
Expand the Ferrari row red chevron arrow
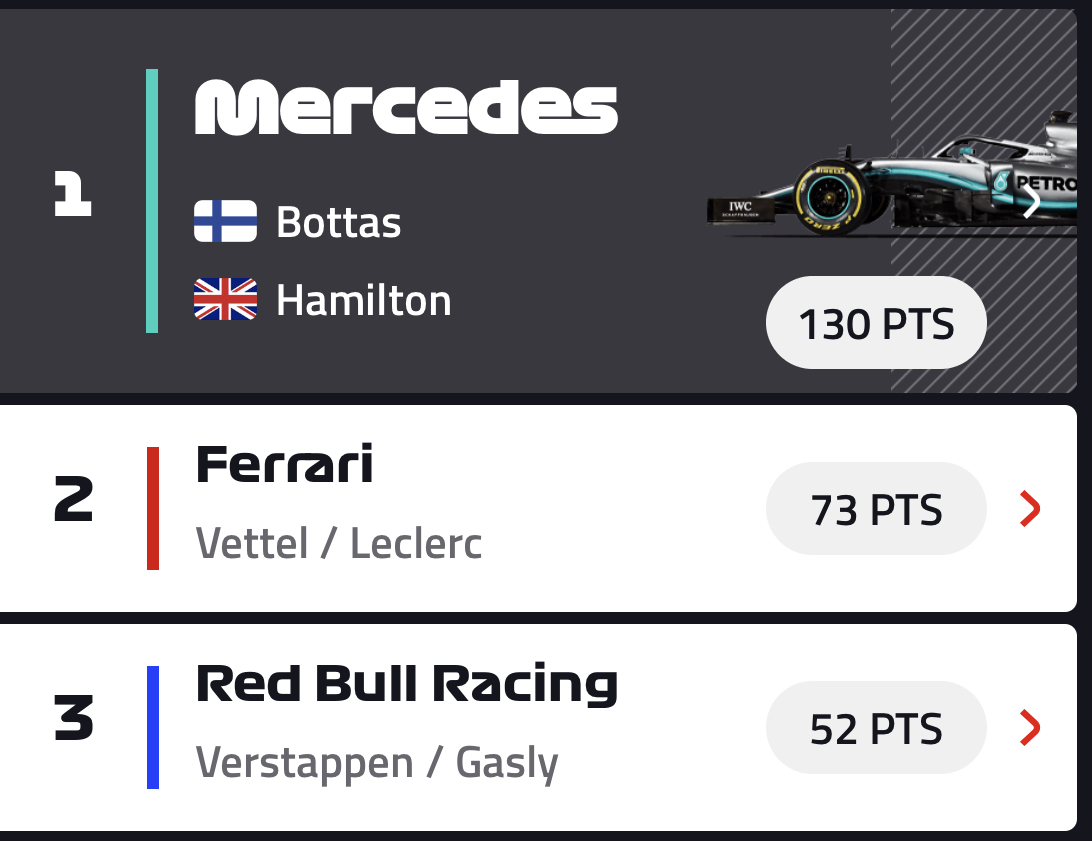coord(1030,510)
